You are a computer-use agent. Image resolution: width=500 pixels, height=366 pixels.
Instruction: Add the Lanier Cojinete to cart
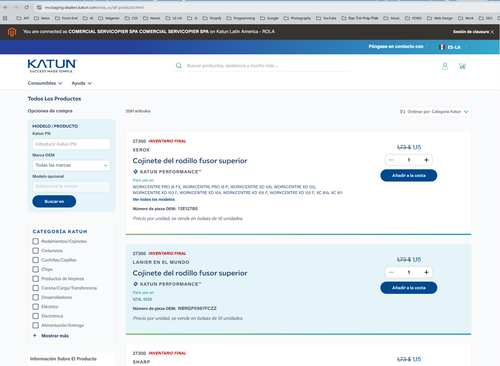pos(409,288)
